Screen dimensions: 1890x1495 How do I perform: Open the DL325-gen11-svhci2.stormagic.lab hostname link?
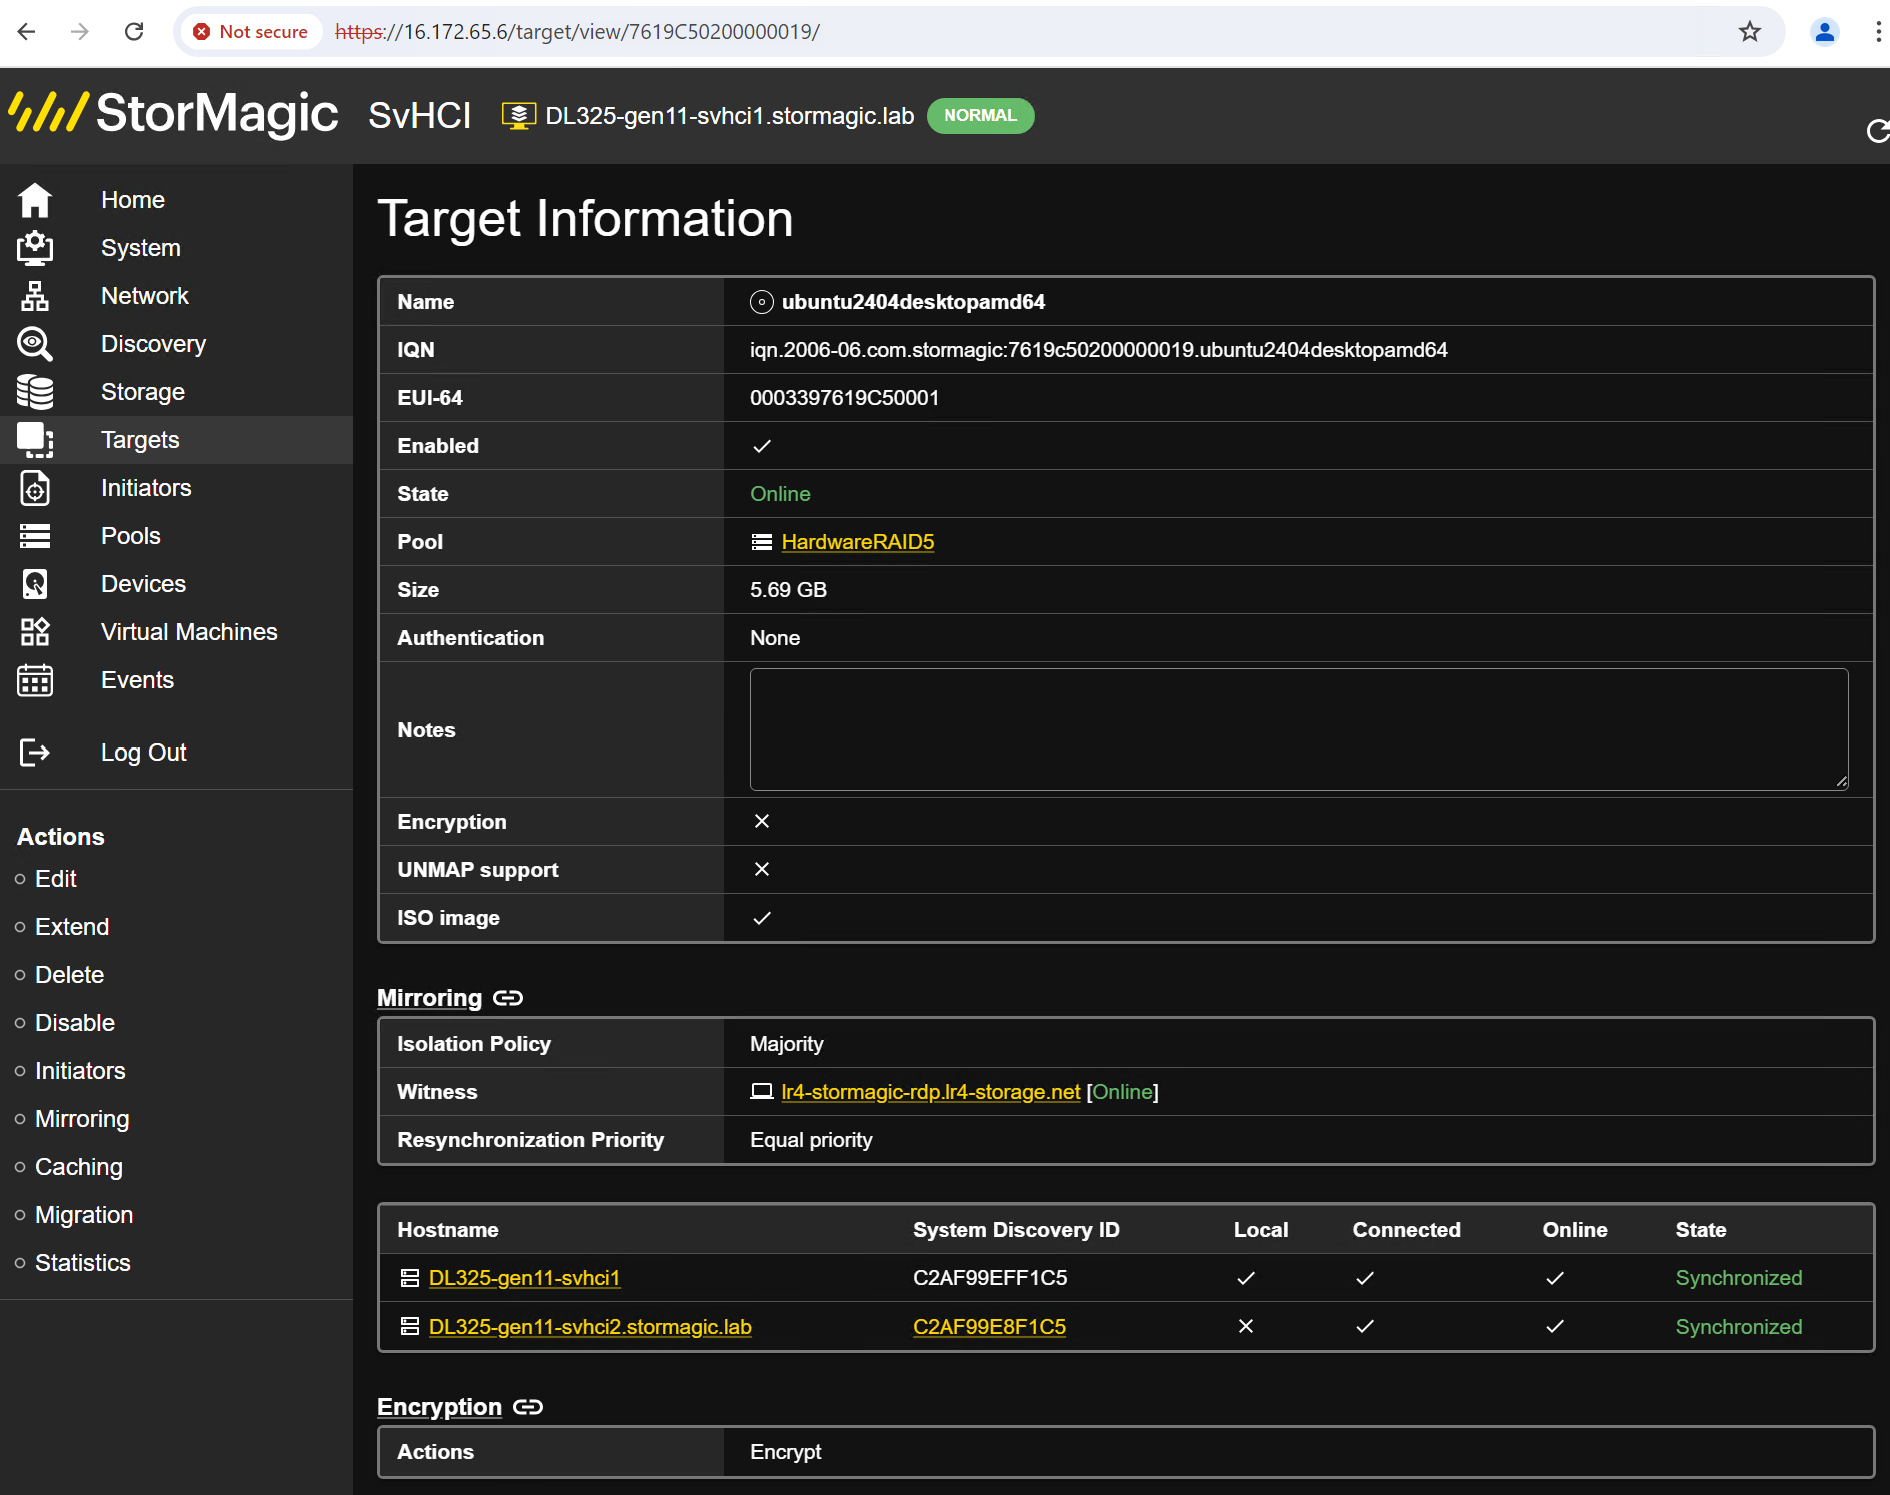pyautogui.click(x=590, y=1326)
